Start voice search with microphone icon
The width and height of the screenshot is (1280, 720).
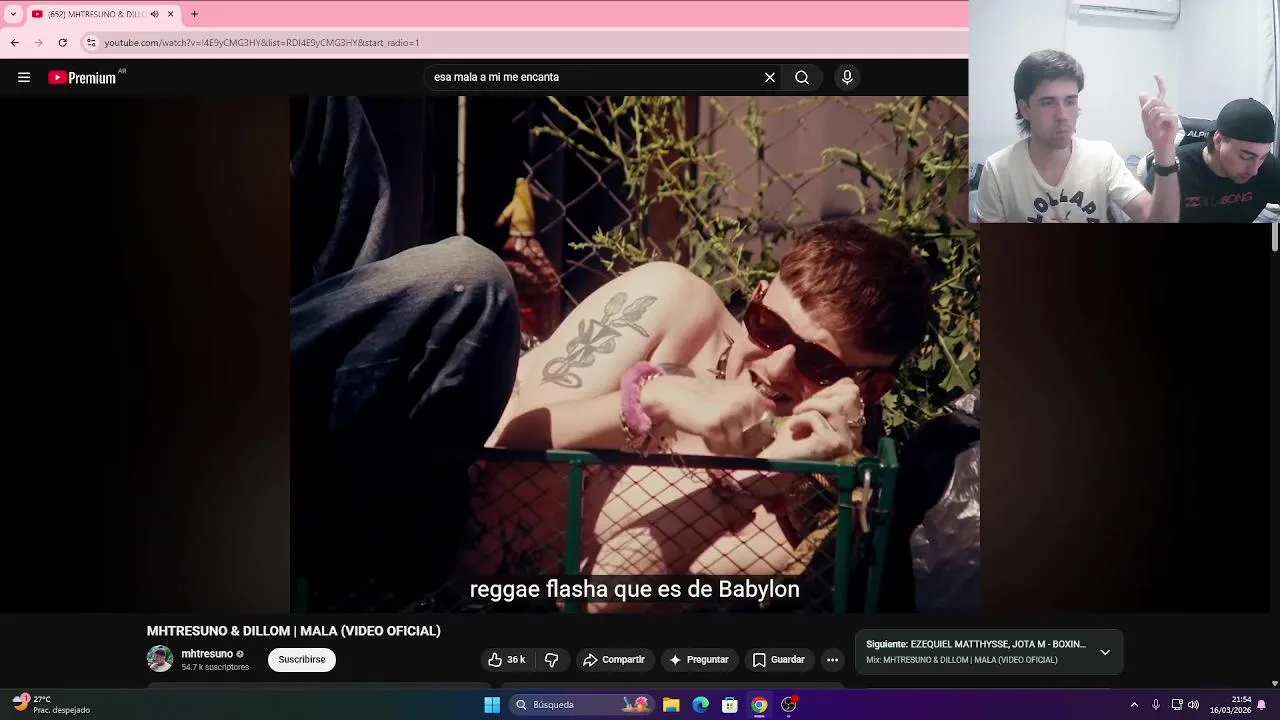(x=847, y=77)
